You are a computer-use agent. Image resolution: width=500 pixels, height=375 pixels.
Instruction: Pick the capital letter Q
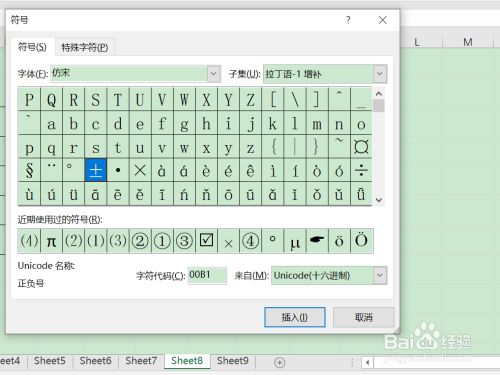point(51,99)
